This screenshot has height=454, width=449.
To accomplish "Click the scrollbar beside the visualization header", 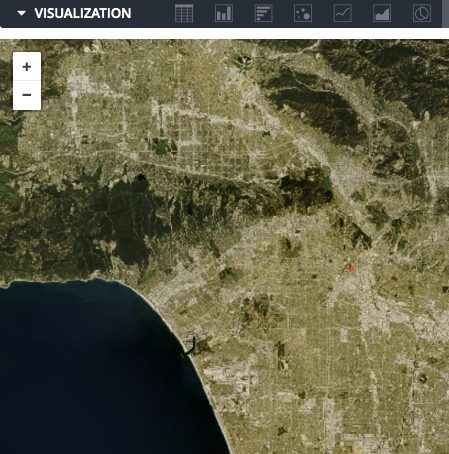I will tap(445, 14).
